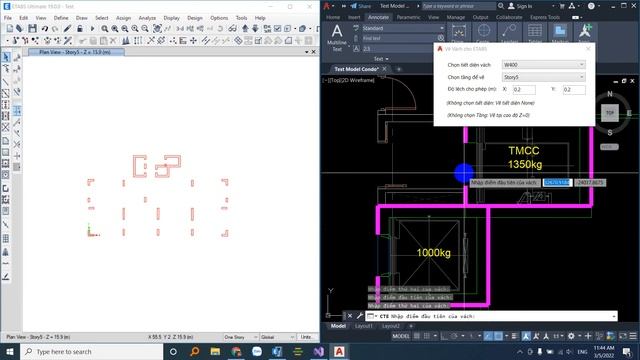Open the ETABS Assign menu

123,18
